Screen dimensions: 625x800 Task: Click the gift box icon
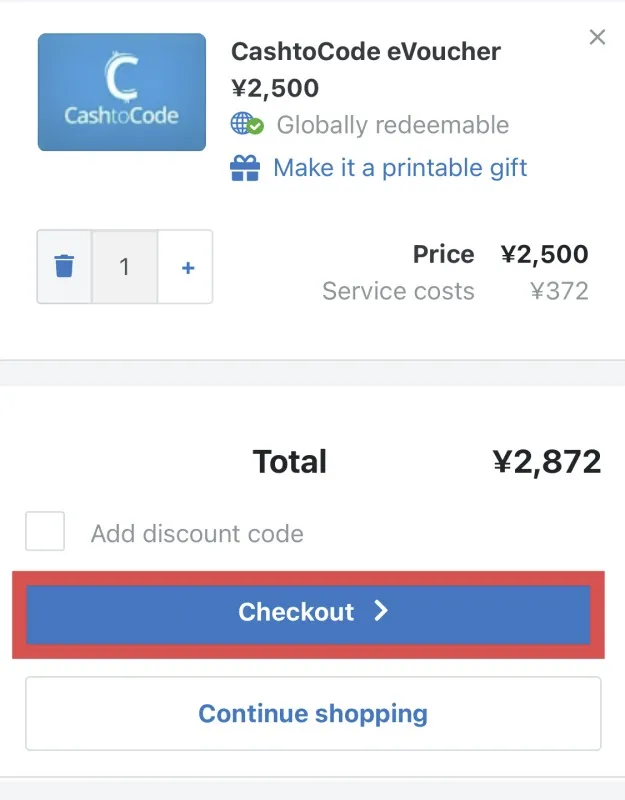[245, 167]
